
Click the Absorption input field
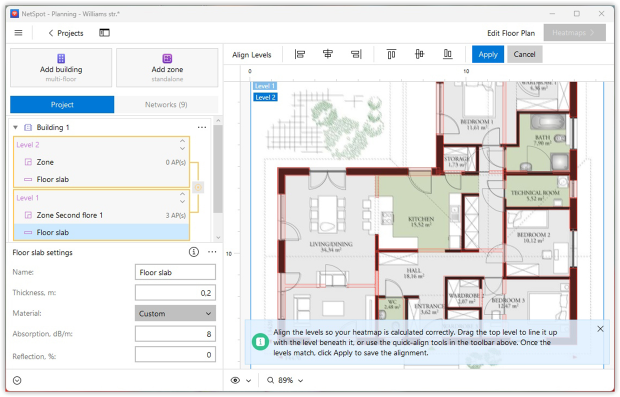coord(175,334)
